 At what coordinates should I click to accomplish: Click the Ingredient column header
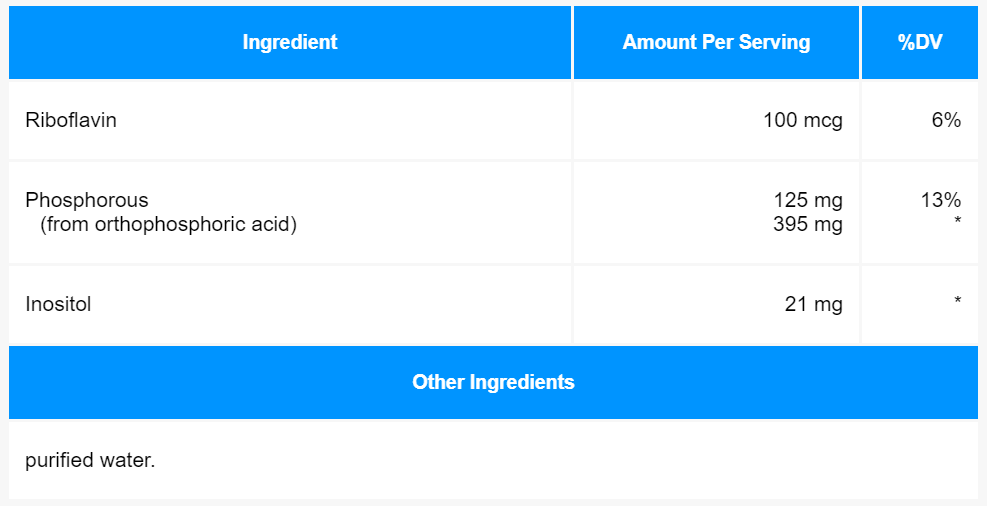tap(290, 42)
